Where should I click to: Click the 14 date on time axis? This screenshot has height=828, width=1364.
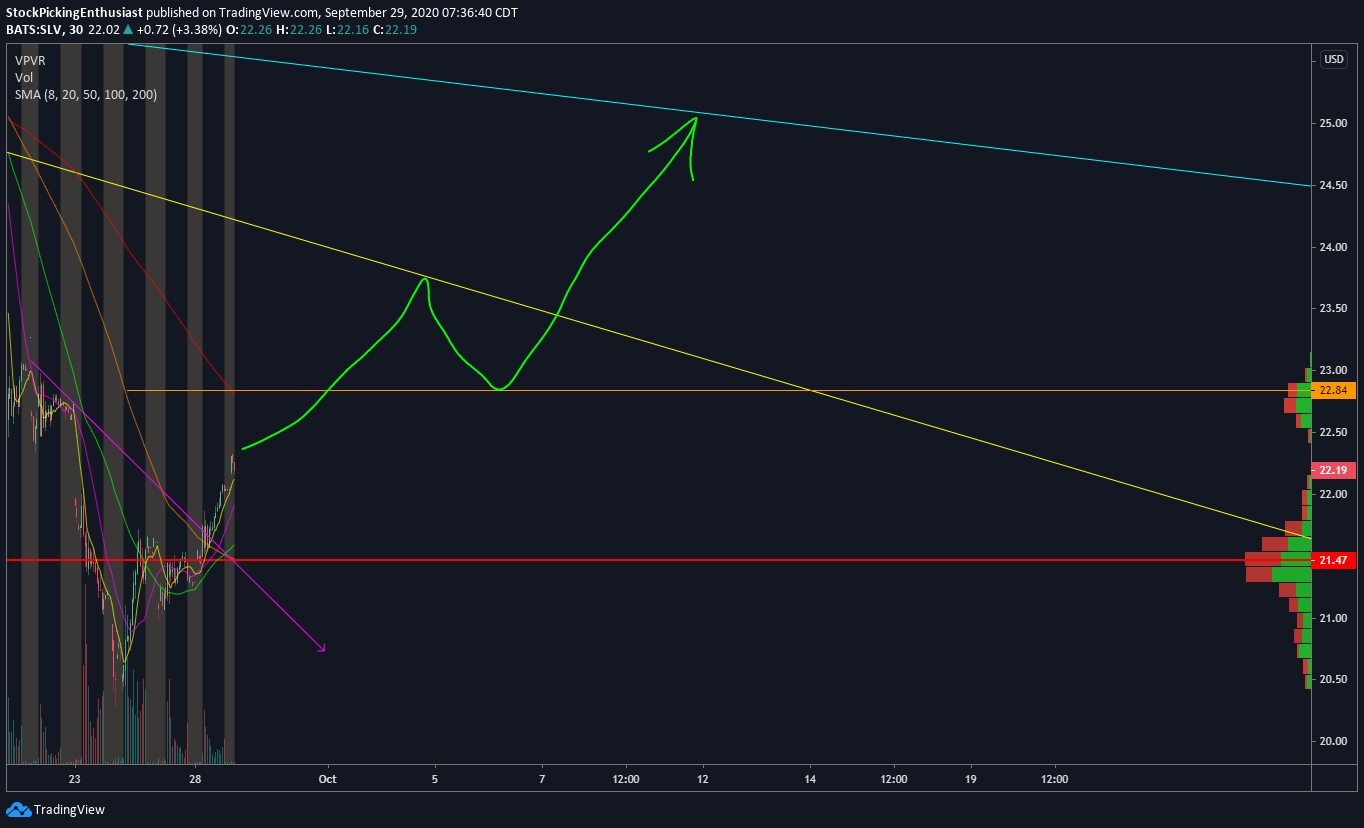pos(810,778)
